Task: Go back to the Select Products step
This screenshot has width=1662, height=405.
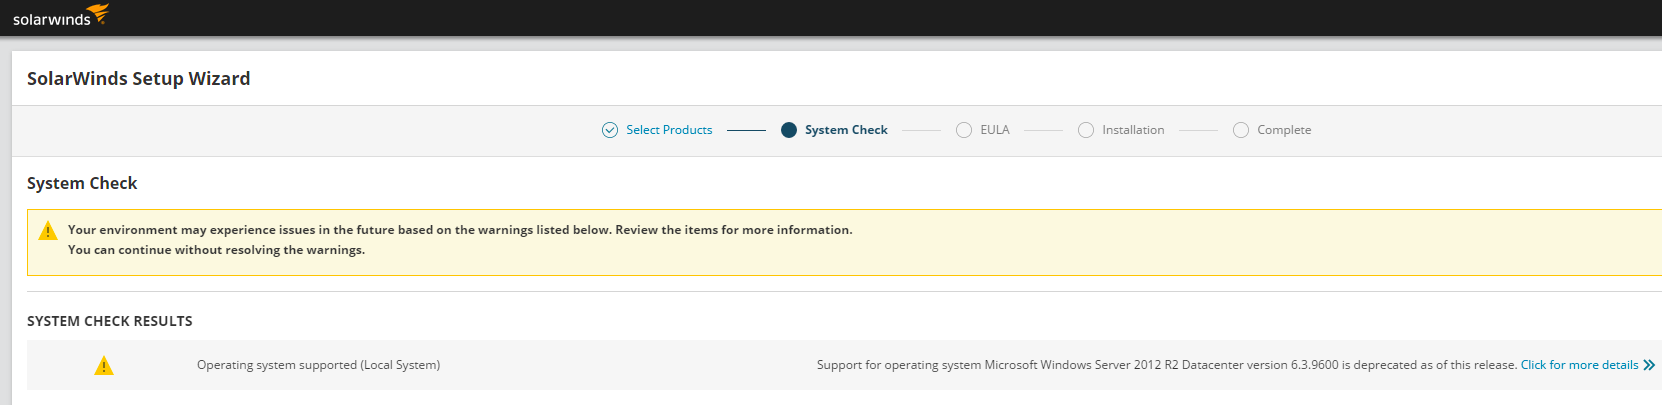Action: (669, 130)
